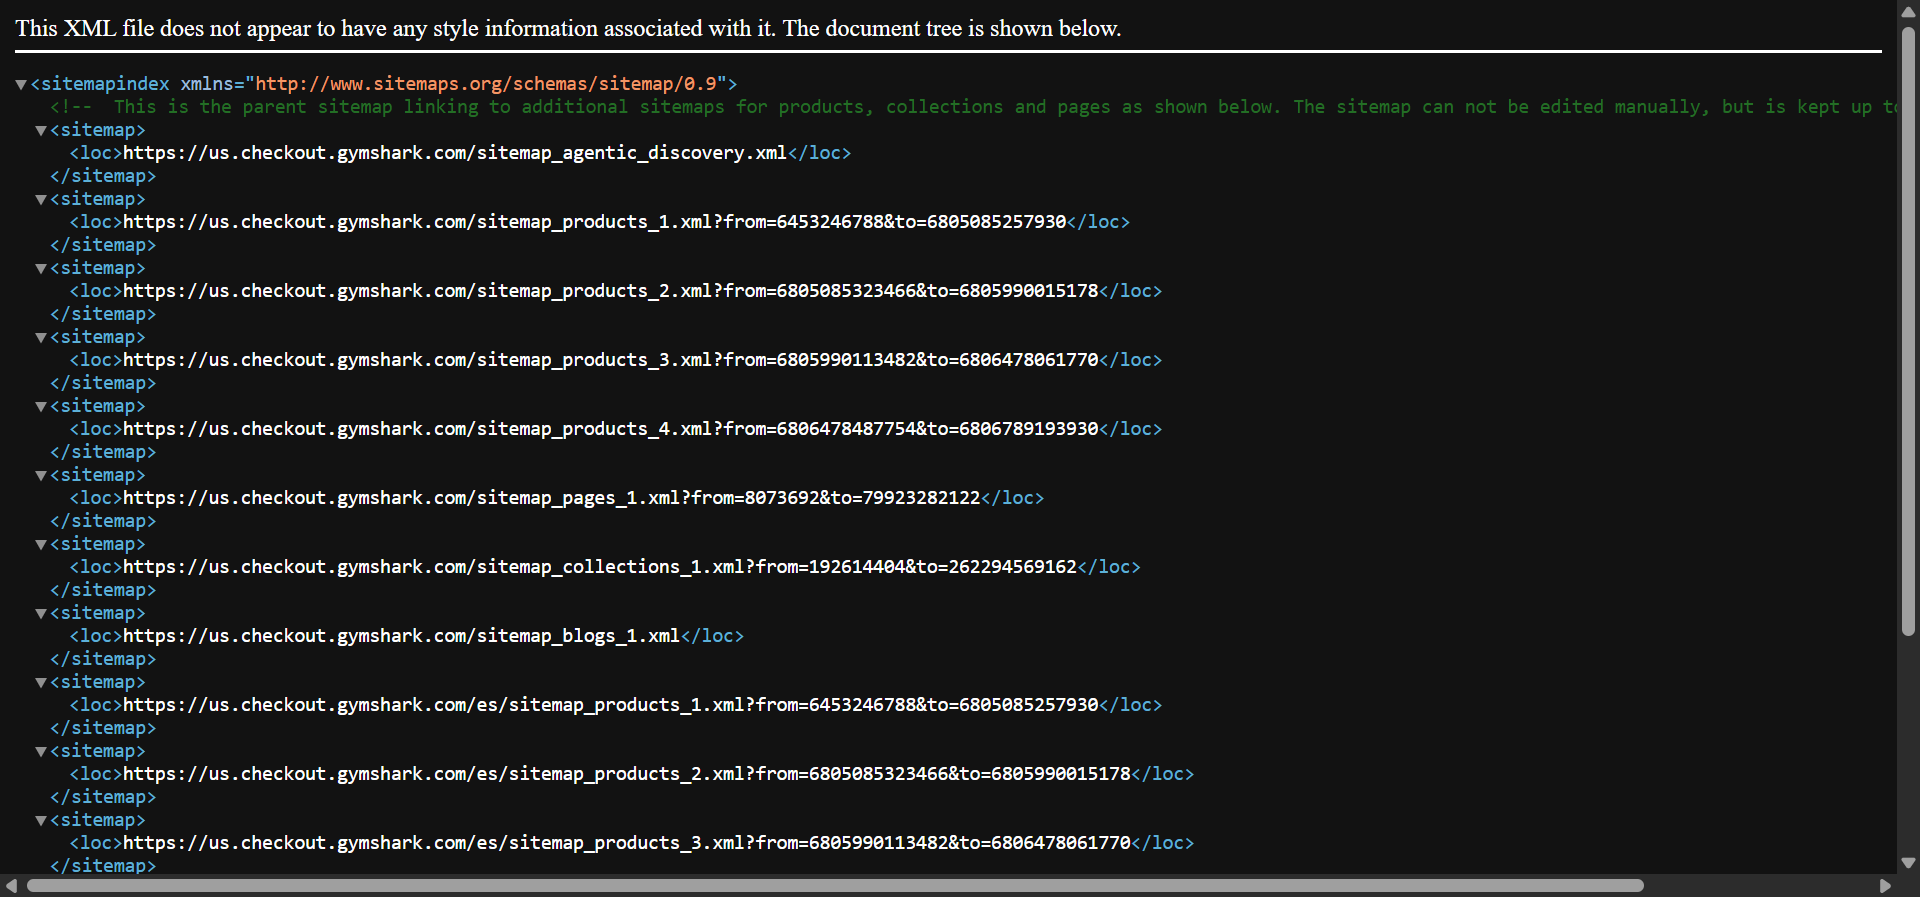Viewport: 1920px width, 897px height.
Task: Collapse the sitemap node for sitemap_blogs_1.xml
Action: 41,613
